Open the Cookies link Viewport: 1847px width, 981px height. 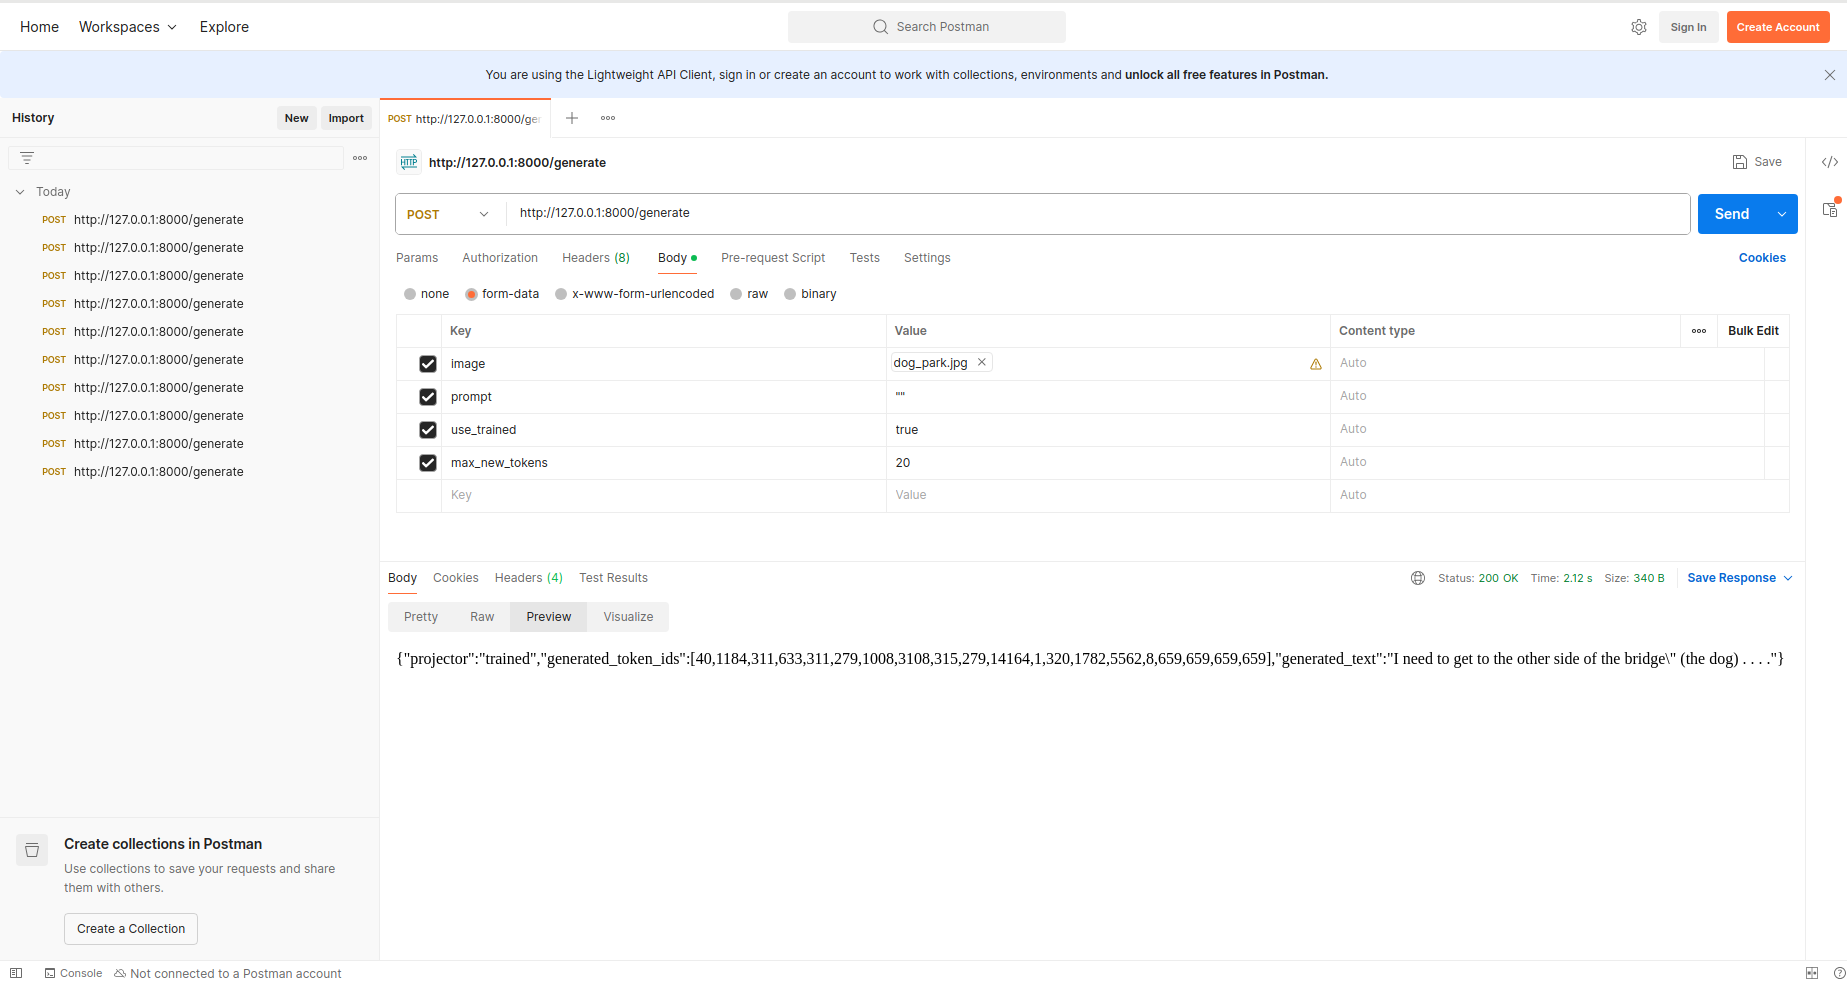click(1762, 258)
